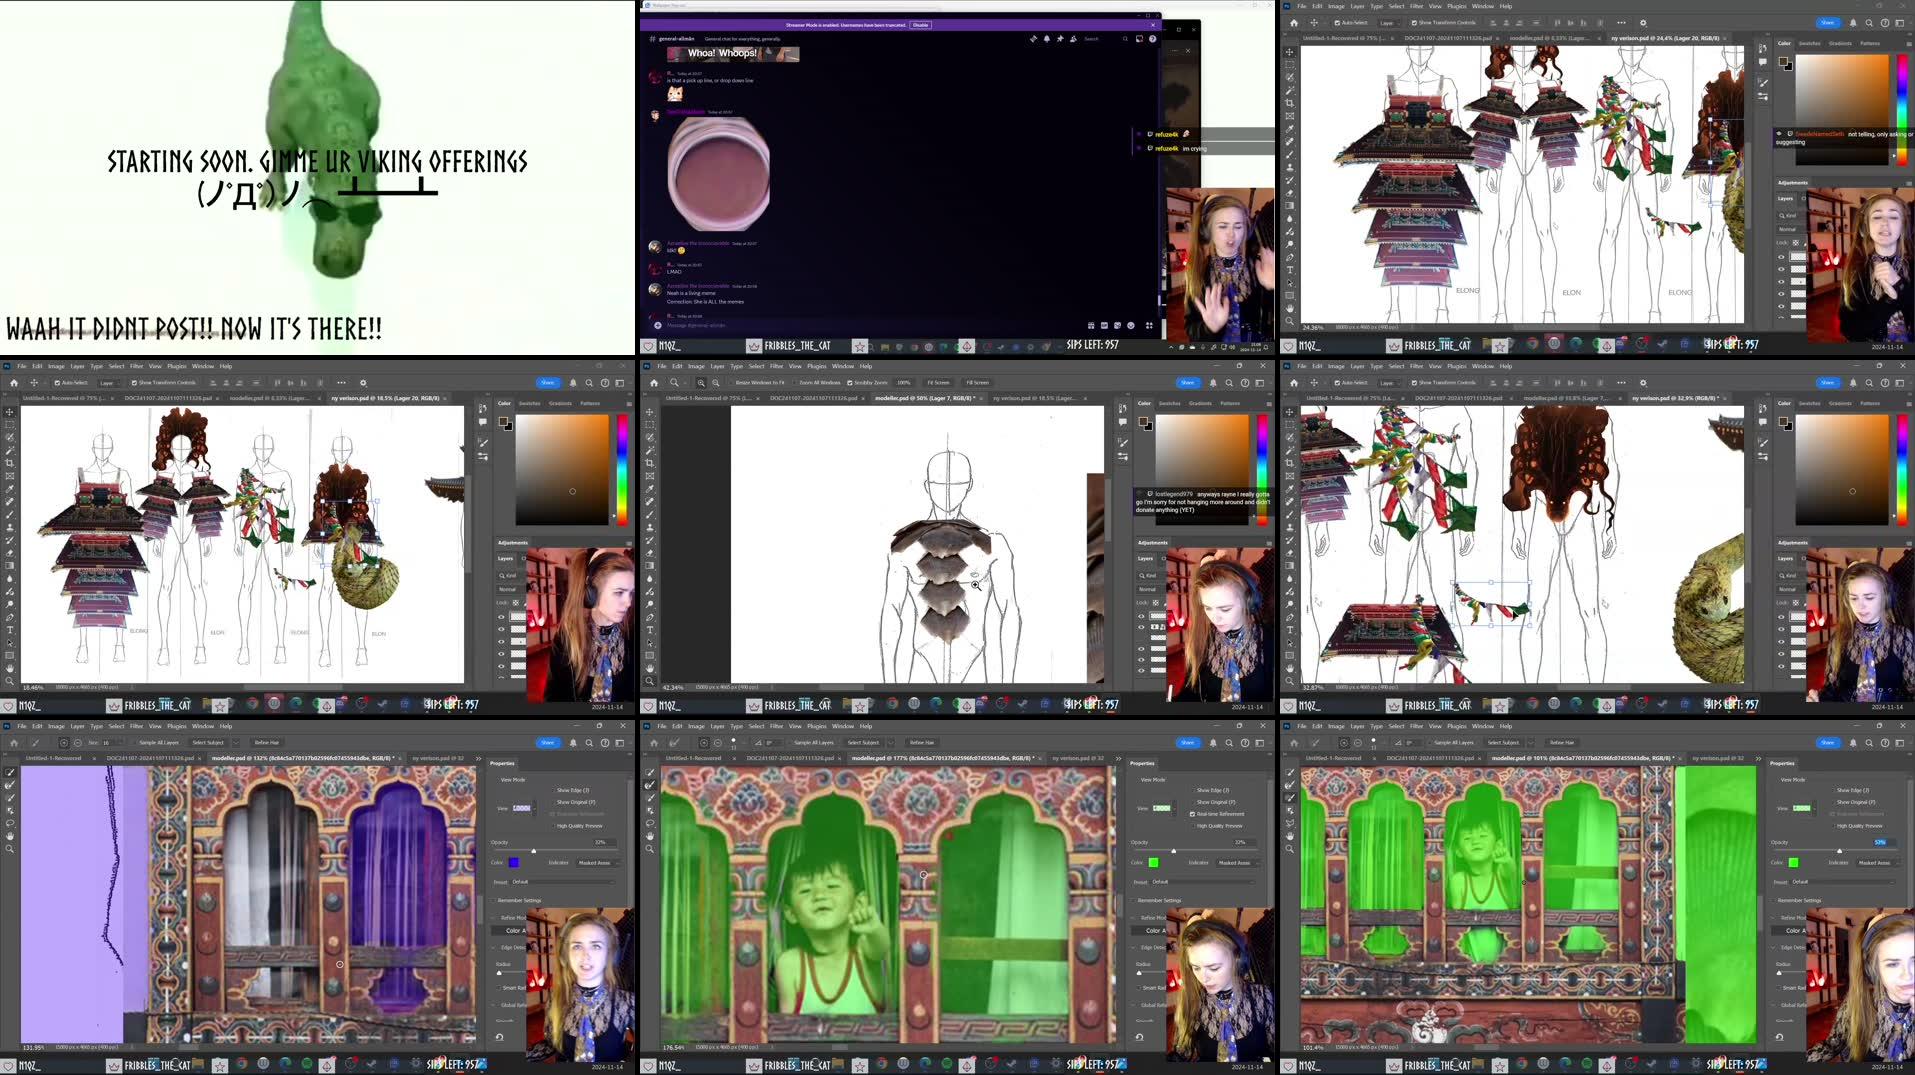Select Crop tool in the 18,5% Photoshop frame
1915x1075 pixels.
pos(10,463)
